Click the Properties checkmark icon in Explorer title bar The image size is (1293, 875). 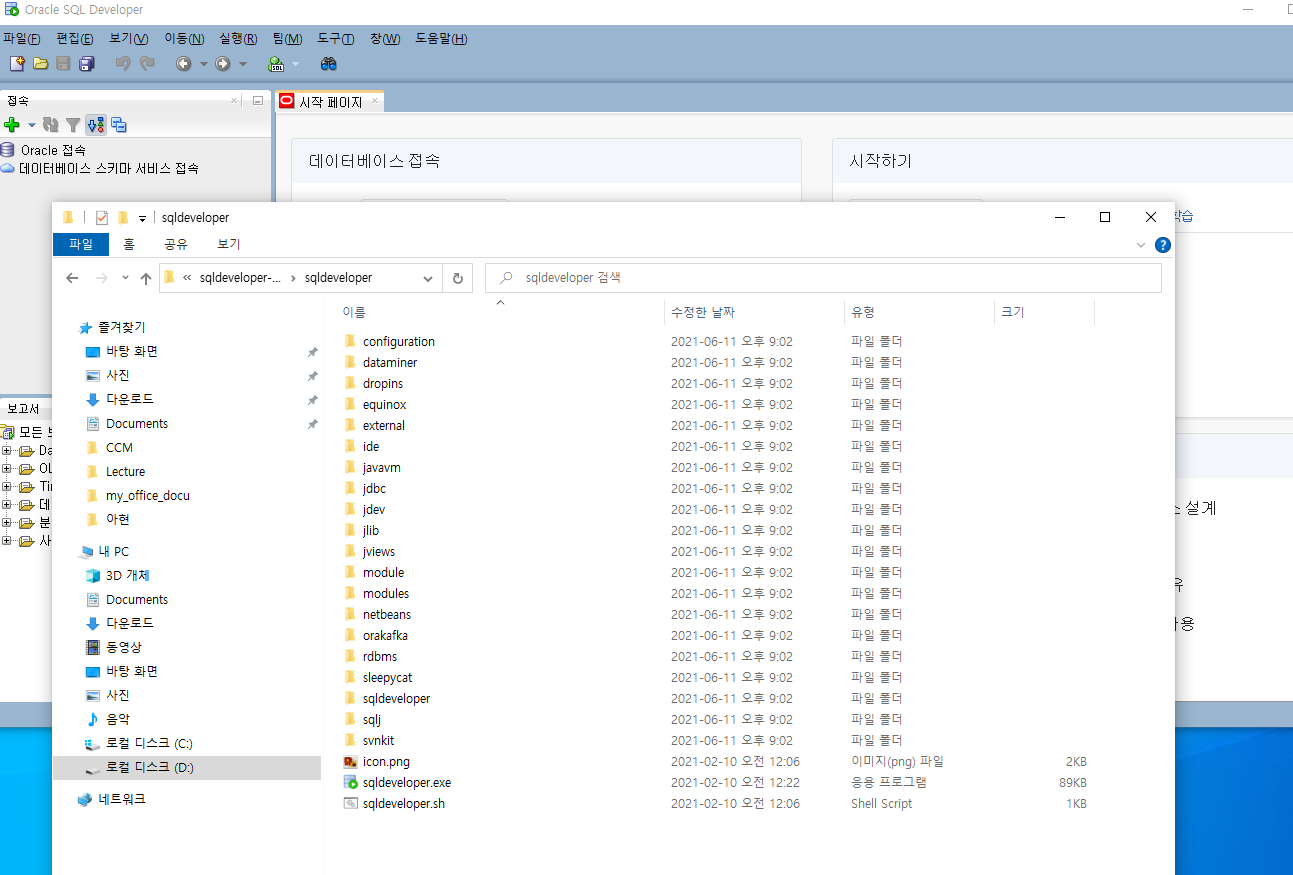click(x=102, y=217)
